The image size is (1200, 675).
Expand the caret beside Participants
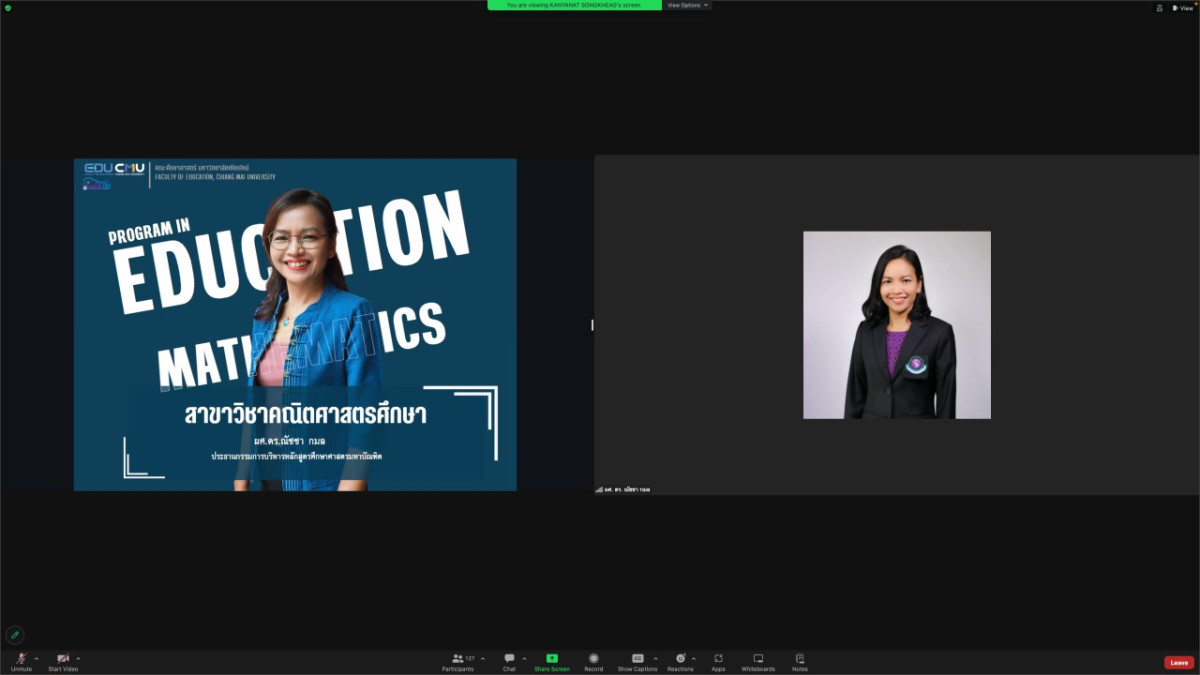(483, 658)
